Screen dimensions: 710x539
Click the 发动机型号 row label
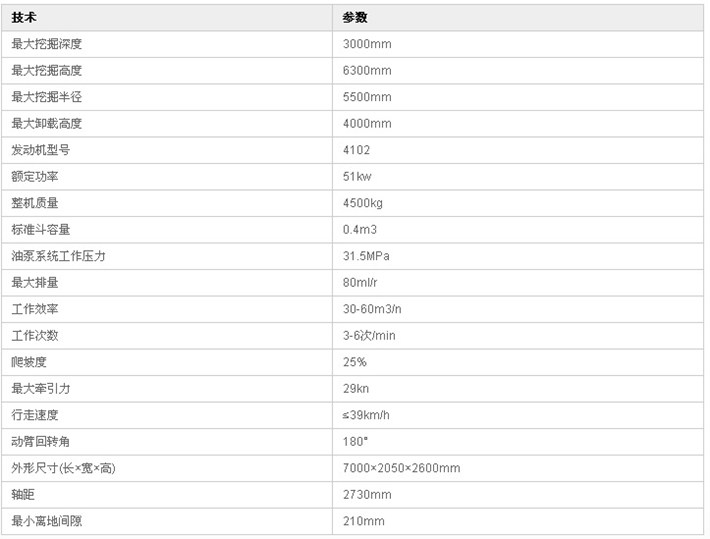tap(41, 150)
